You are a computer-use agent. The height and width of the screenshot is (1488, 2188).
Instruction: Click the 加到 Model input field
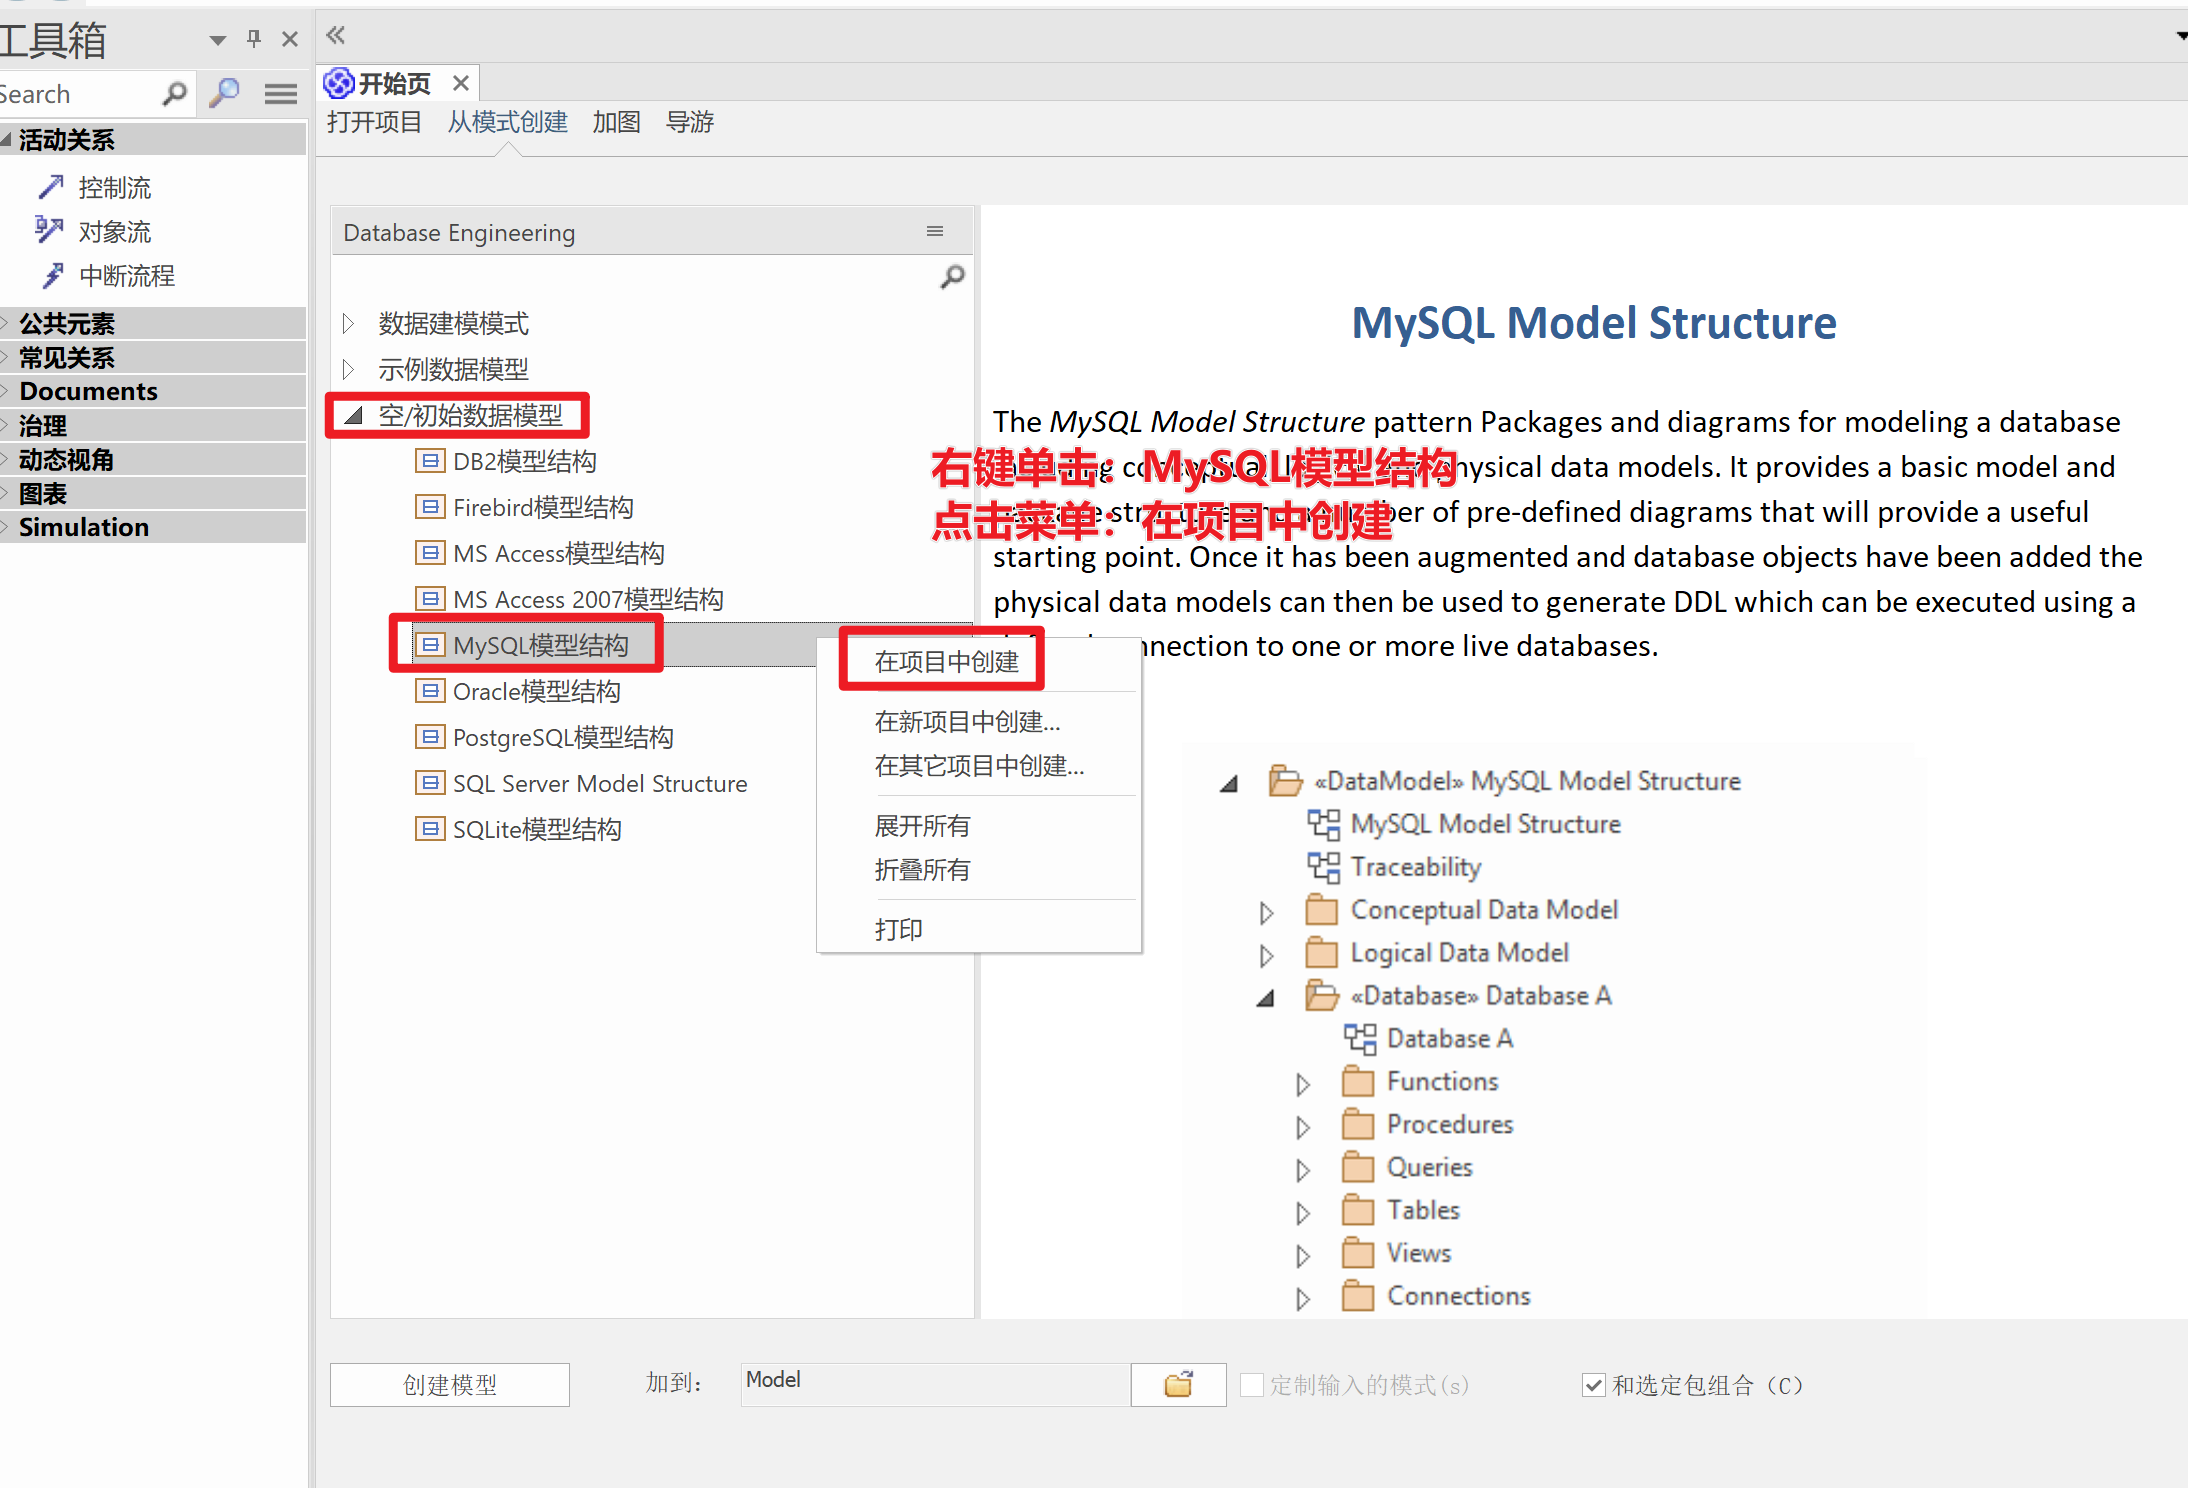pos(936,1384)
